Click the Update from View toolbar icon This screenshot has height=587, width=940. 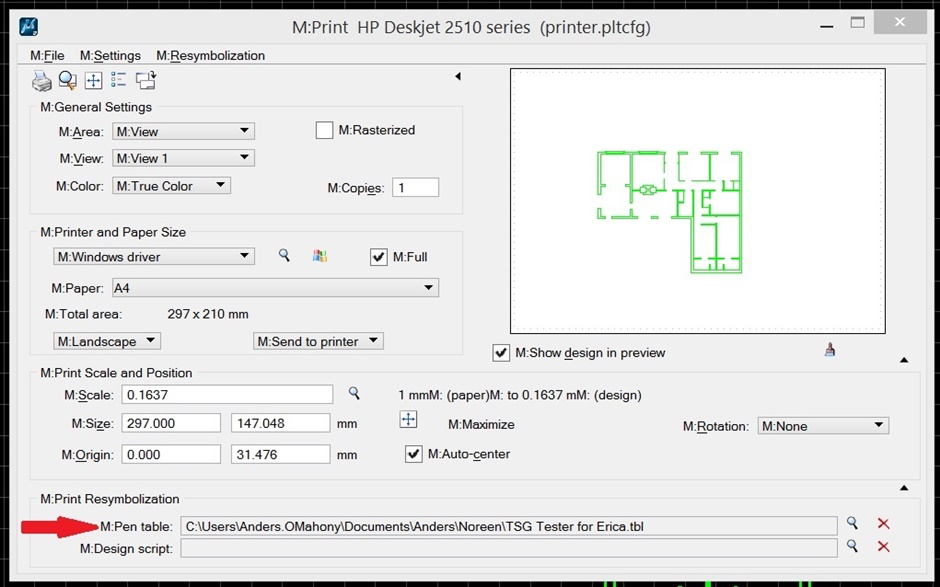[146, 80]
